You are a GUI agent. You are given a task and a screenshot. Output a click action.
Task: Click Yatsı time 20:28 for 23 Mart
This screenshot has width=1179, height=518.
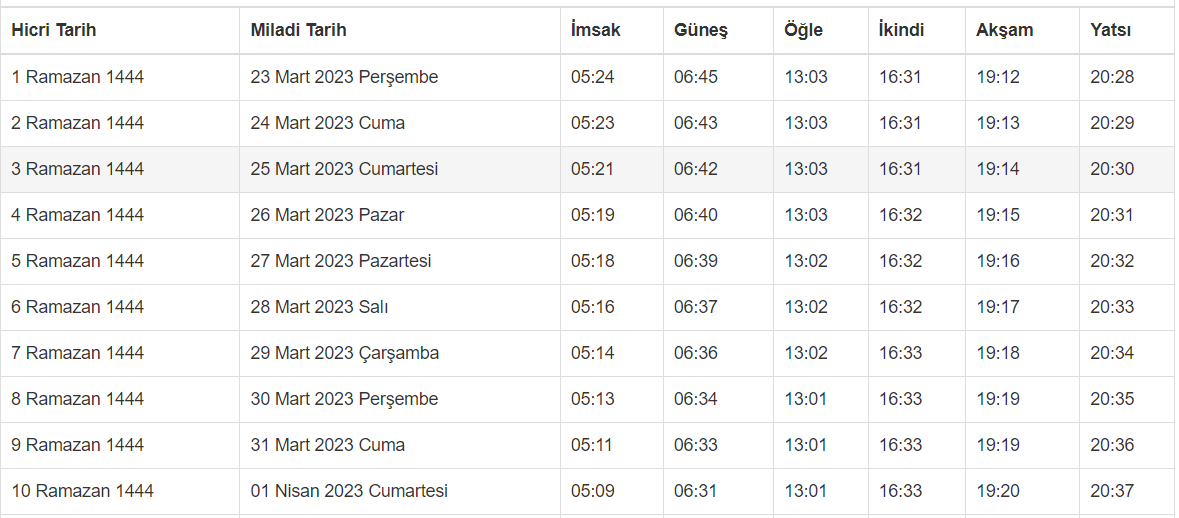point(1112,77)
